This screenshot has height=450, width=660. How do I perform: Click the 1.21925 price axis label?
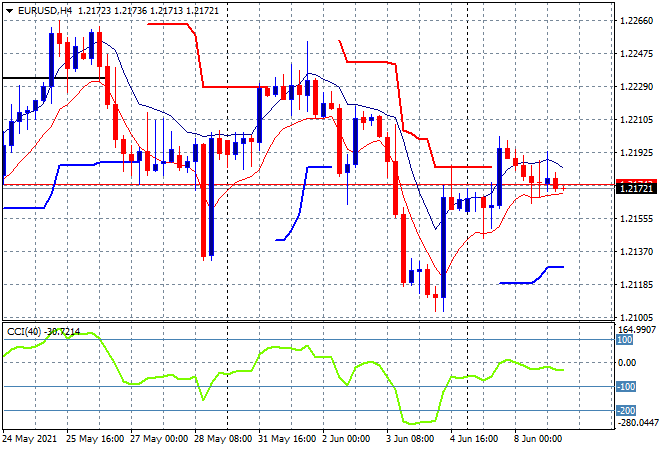pyautogui.click(x=636, y=152)
